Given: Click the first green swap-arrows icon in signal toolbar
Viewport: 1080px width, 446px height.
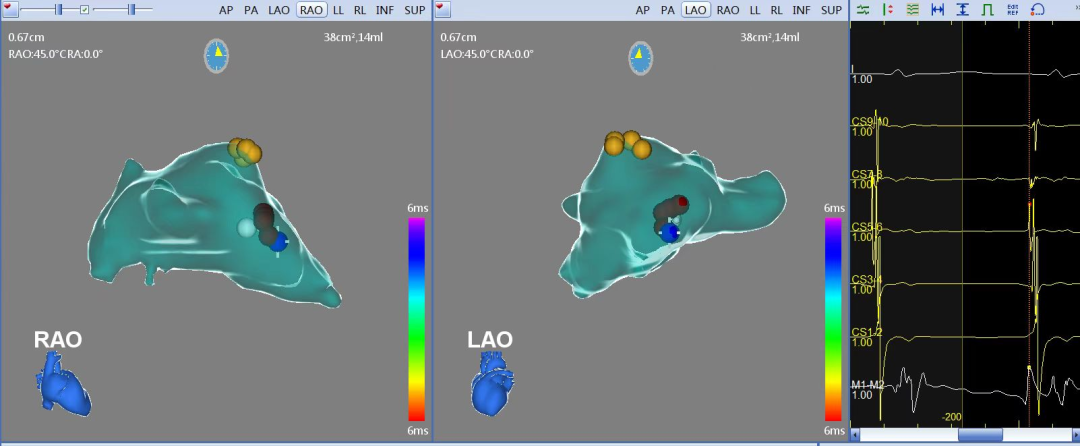Looking at the screenshot, I should 862,9.
